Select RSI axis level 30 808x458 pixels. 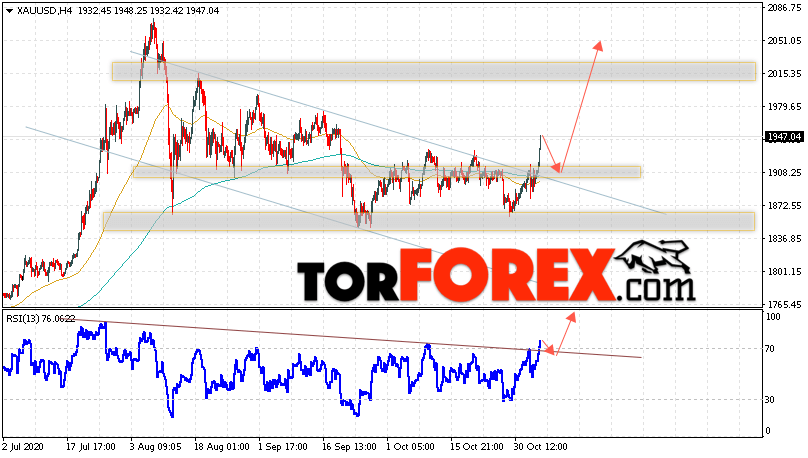pyautogui.click(x=770, y=400)
